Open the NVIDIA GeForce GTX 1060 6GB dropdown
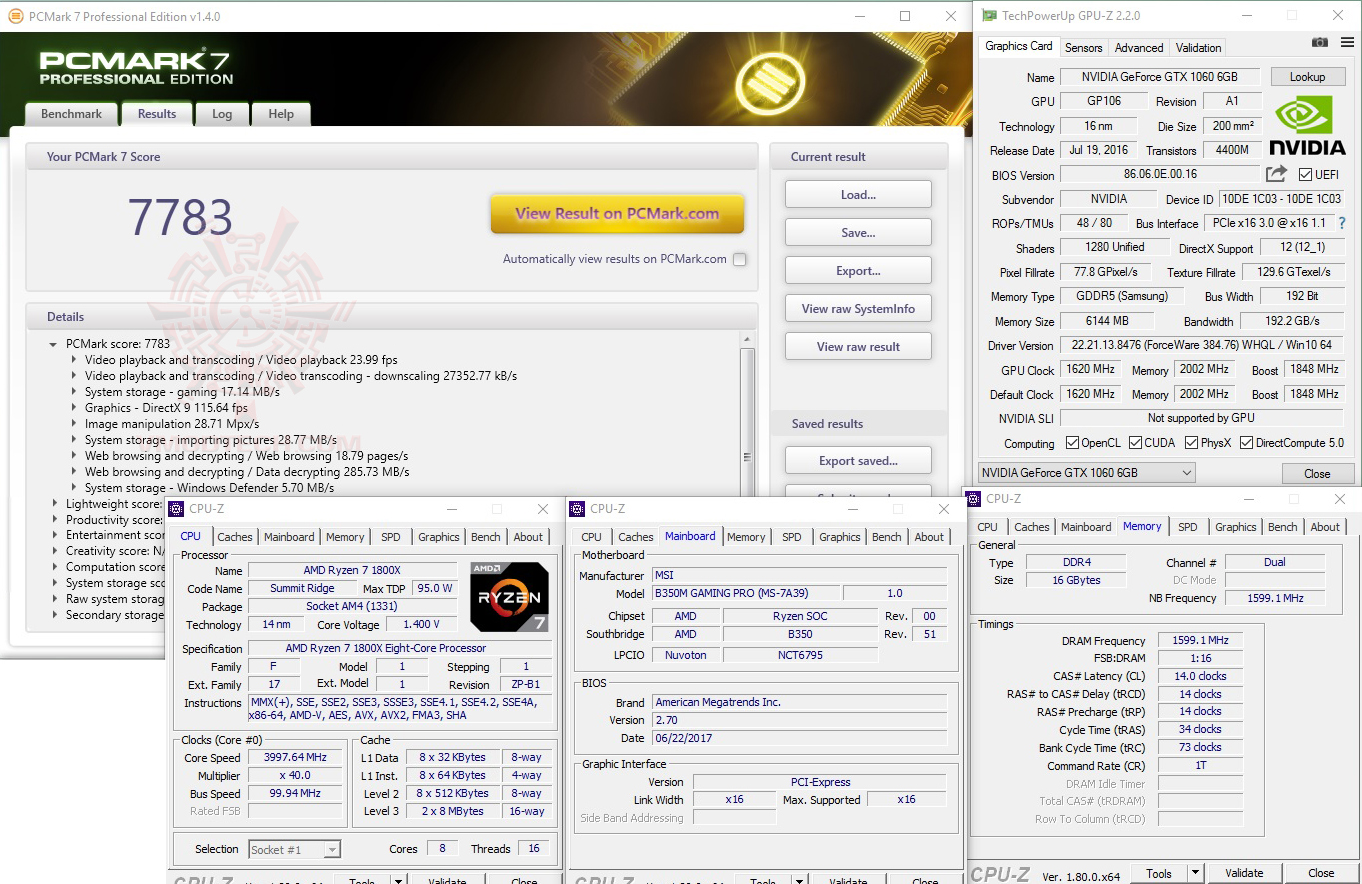The image size is (1362, 884). point(1086,473)
